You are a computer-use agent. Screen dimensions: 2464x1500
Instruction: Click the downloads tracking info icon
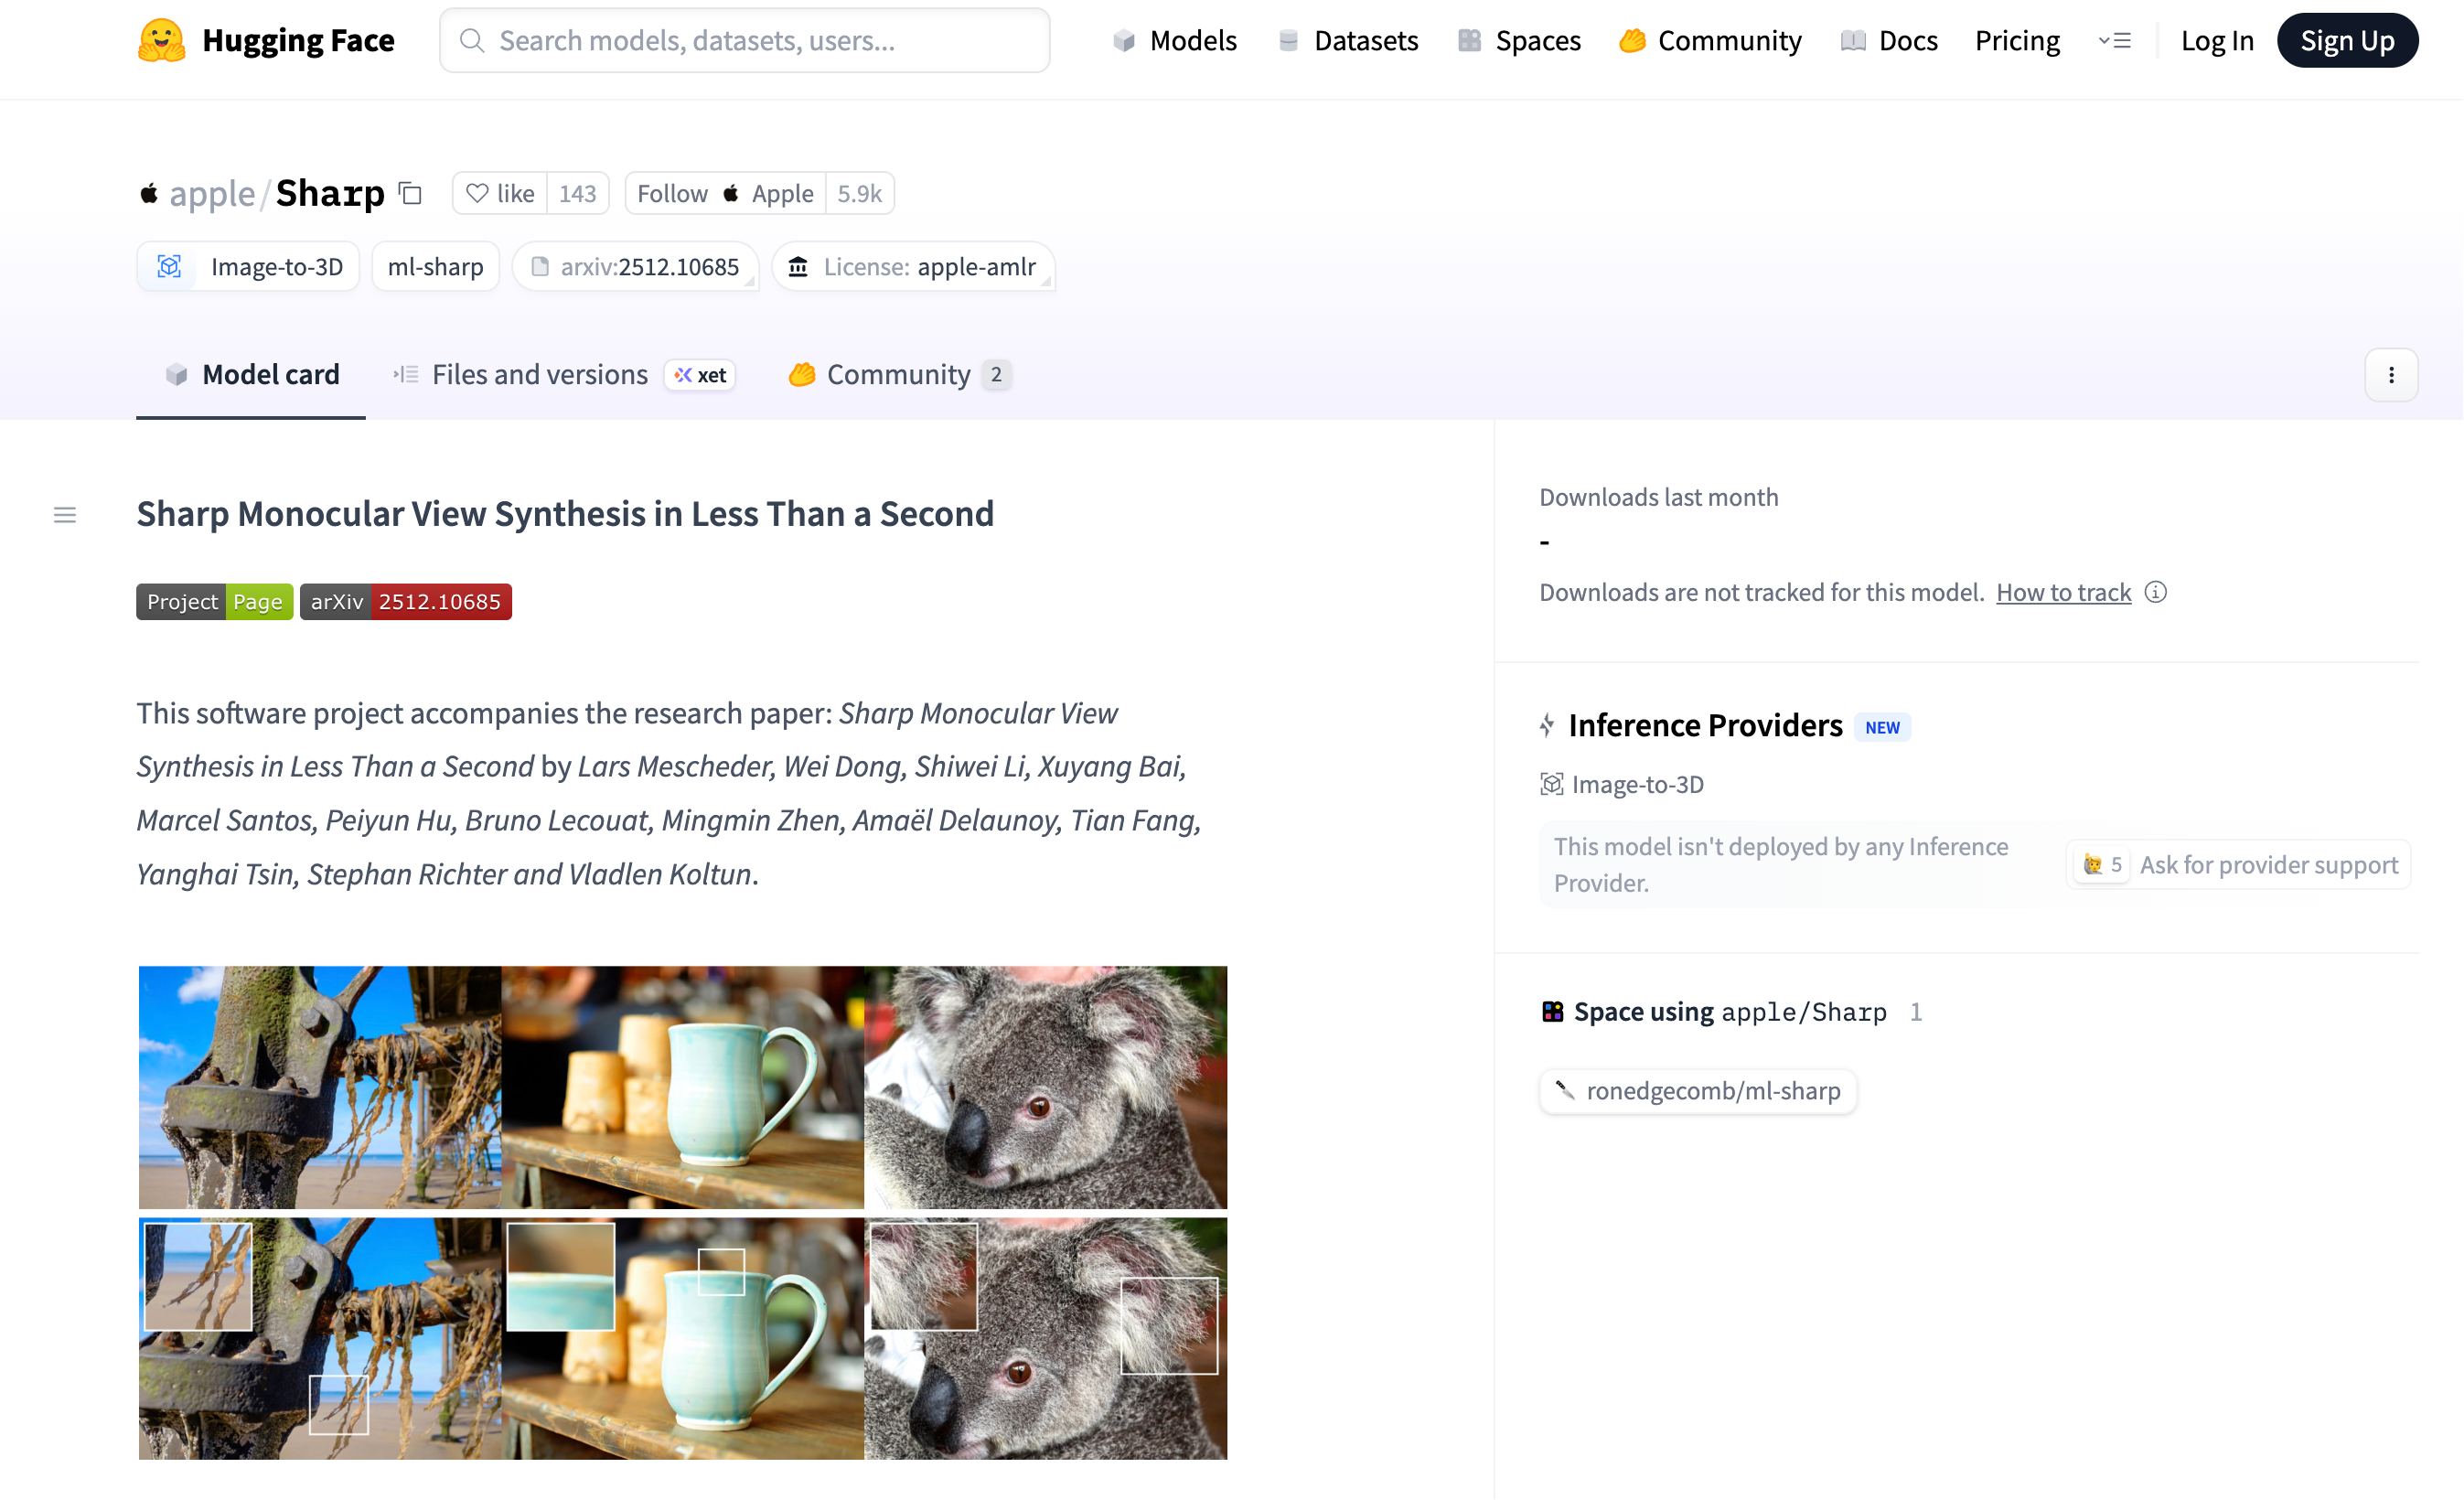2157,592
